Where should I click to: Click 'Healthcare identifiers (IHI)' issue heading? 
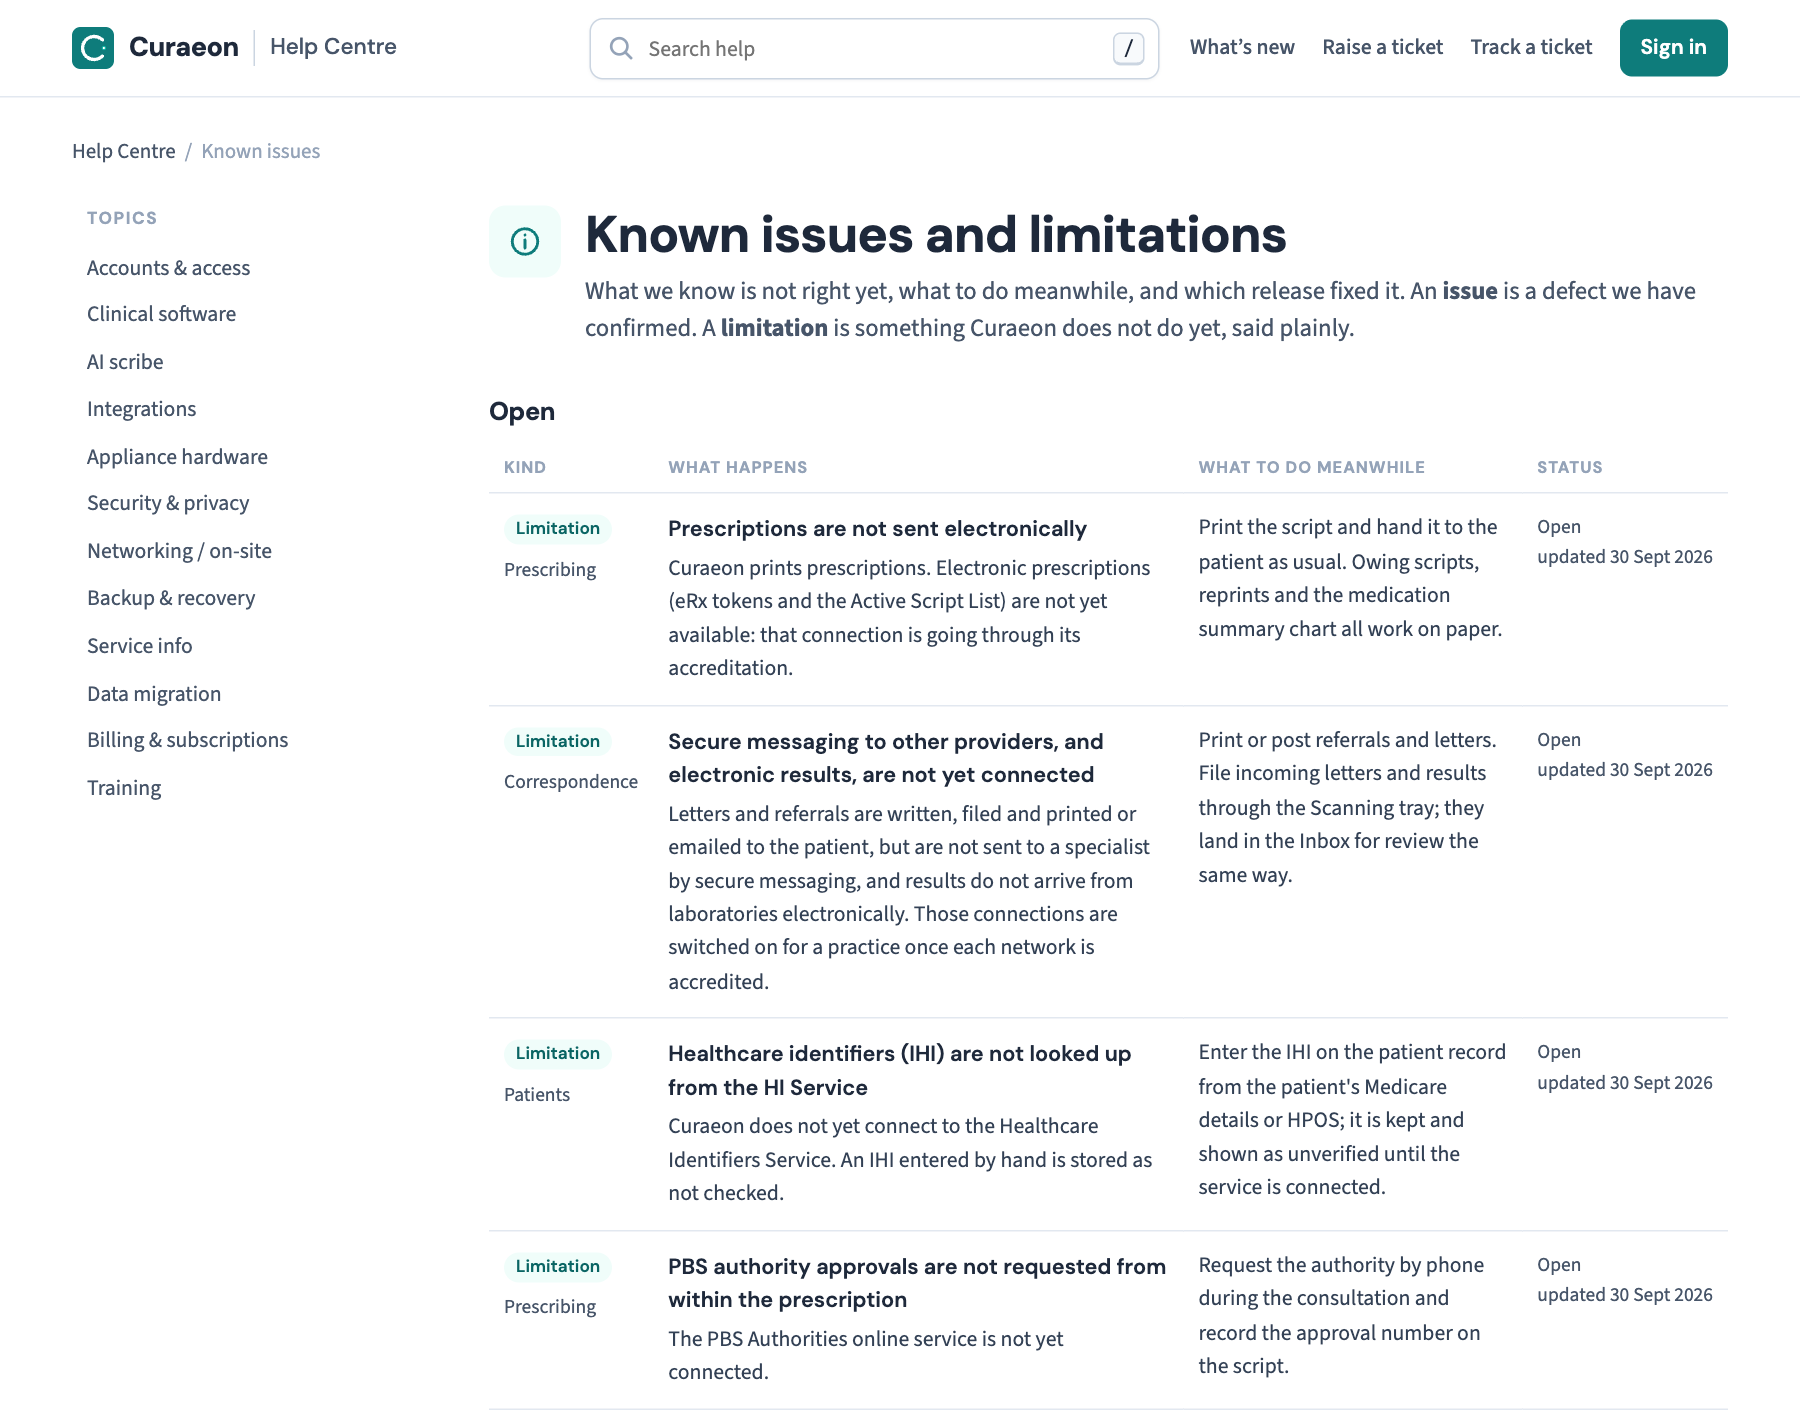click(900, 1070)
